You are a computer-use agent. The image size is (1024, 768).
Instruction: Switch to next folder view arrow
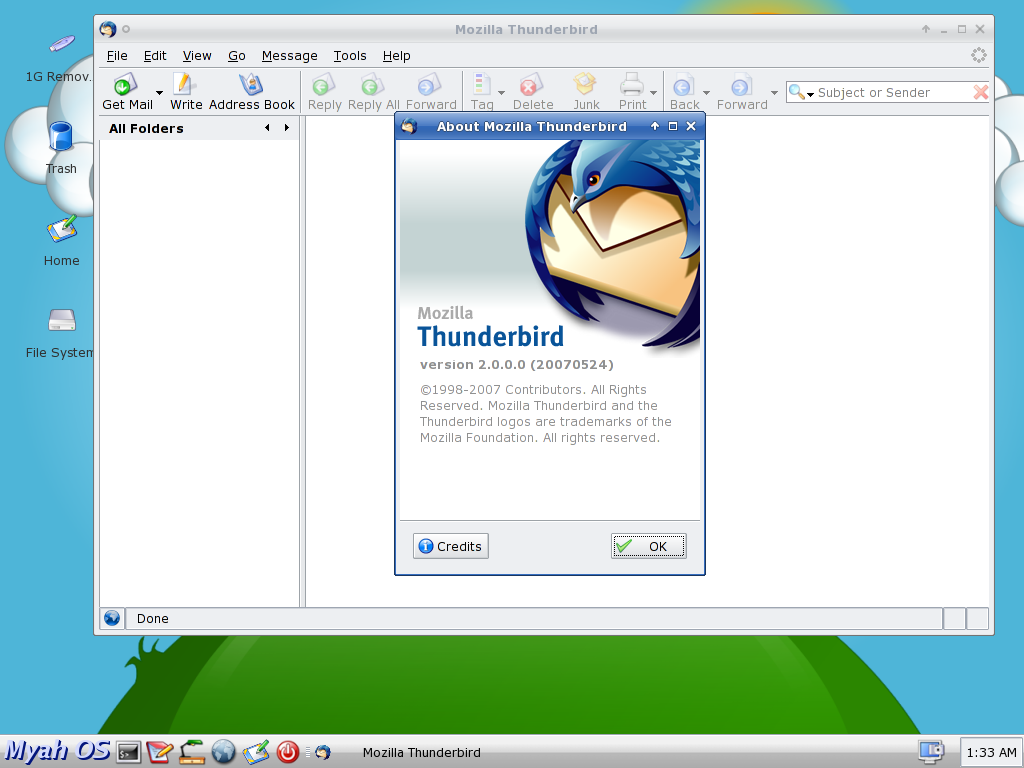click(286, 128)
